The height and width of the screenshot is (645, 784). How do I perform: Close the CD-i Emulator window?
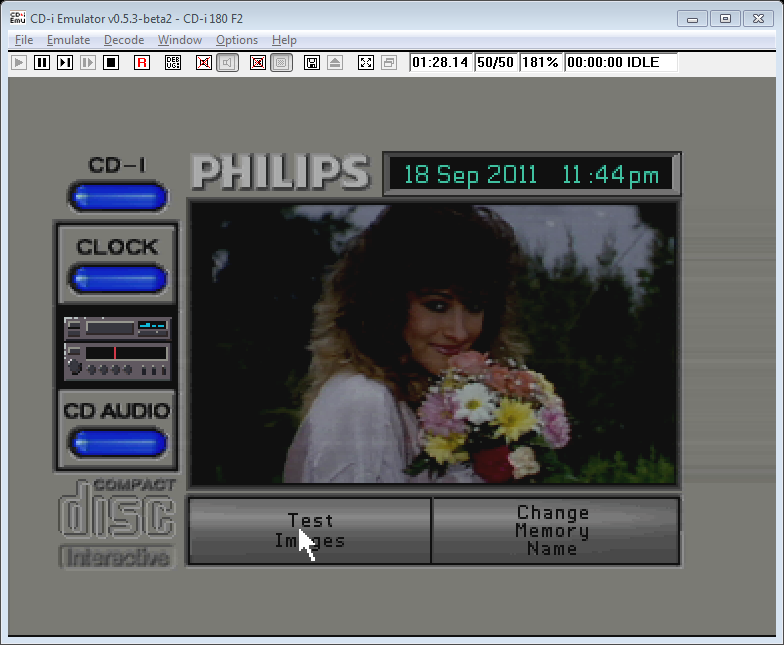758,19
